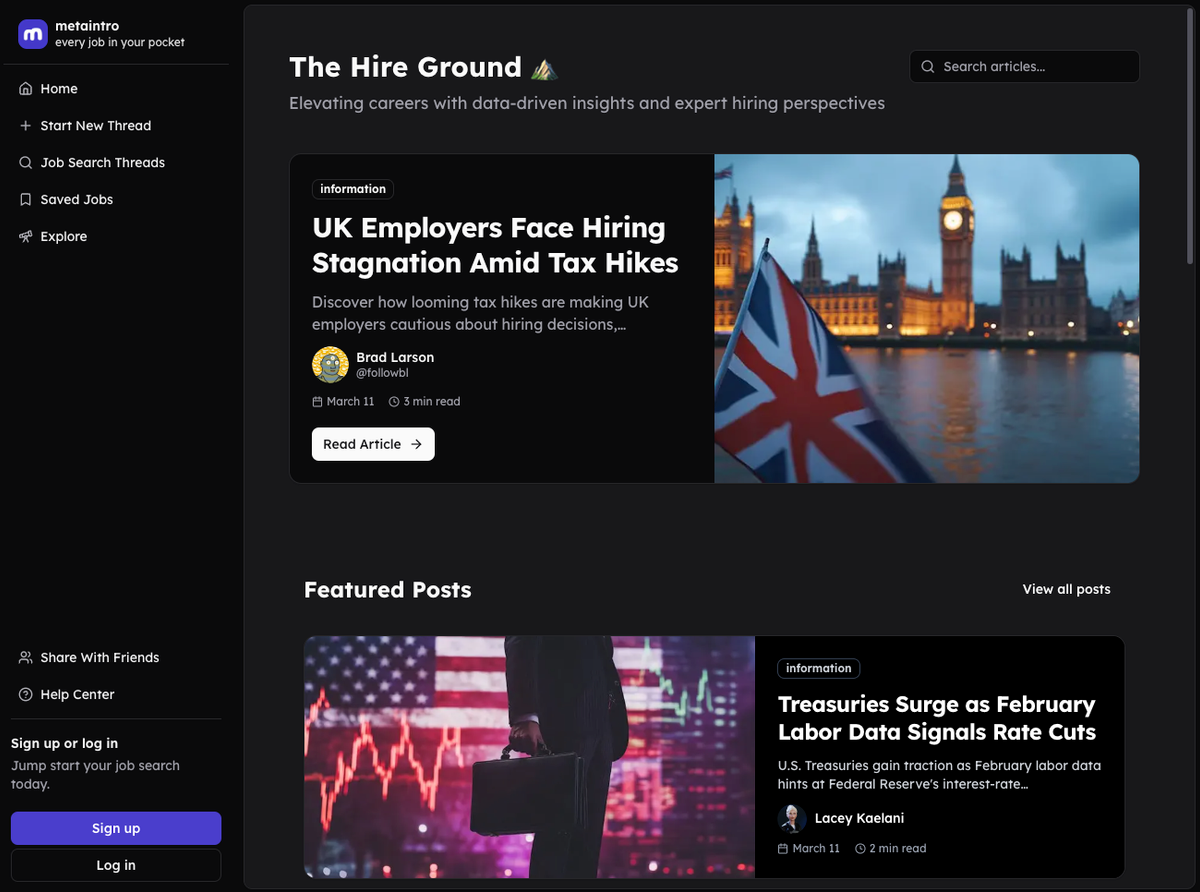The height and width of the screenshot is (892, 1200).
Task: Open the Job Search Threads menu item
Action: tap(102, 163)
